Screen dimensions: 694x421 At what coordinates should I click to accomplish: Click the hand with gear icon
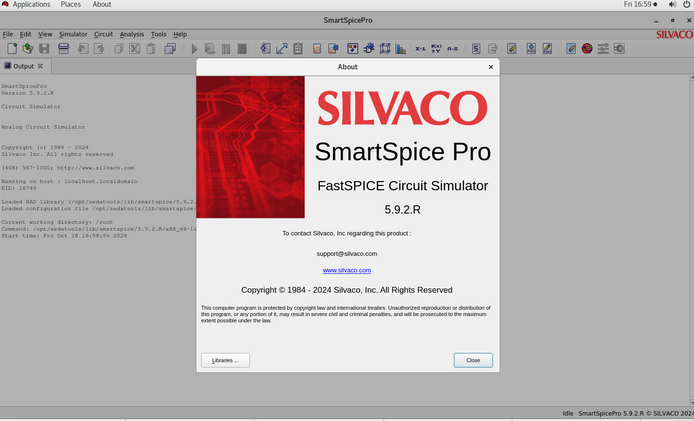369,49
